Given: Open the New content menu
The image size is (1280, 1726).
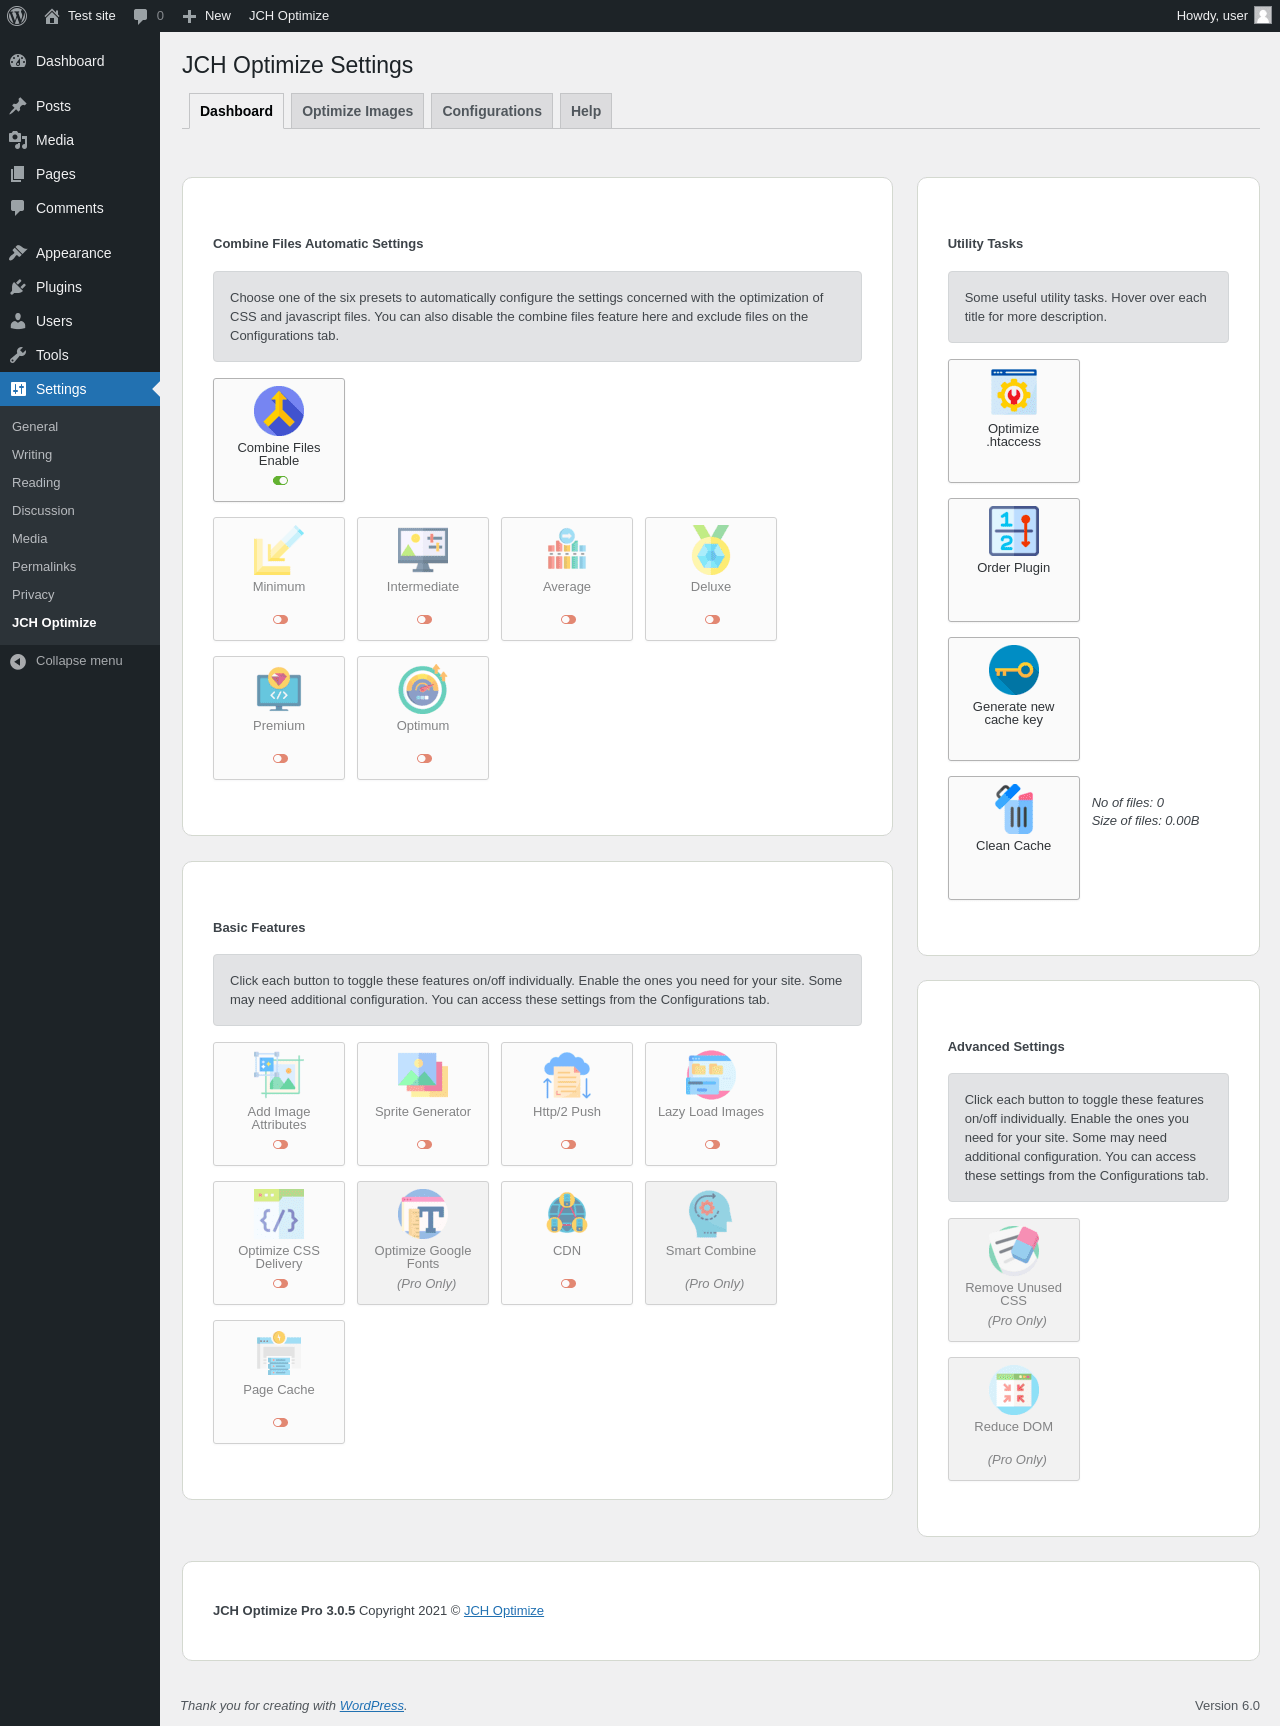Looking at the screenshot, I should (x=207, y=16).
